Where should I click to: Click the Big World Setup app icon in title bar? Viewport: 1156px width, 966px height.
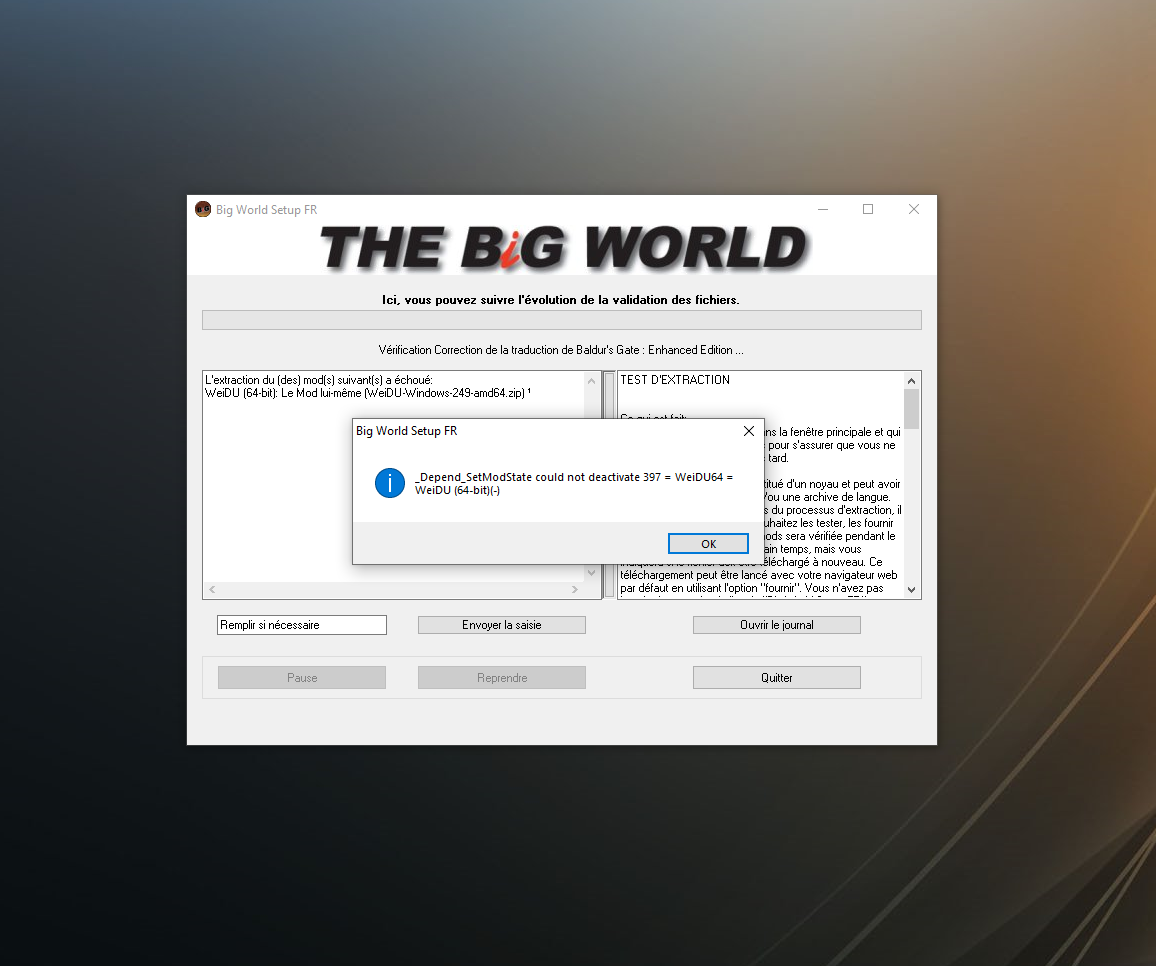(203, 209)
